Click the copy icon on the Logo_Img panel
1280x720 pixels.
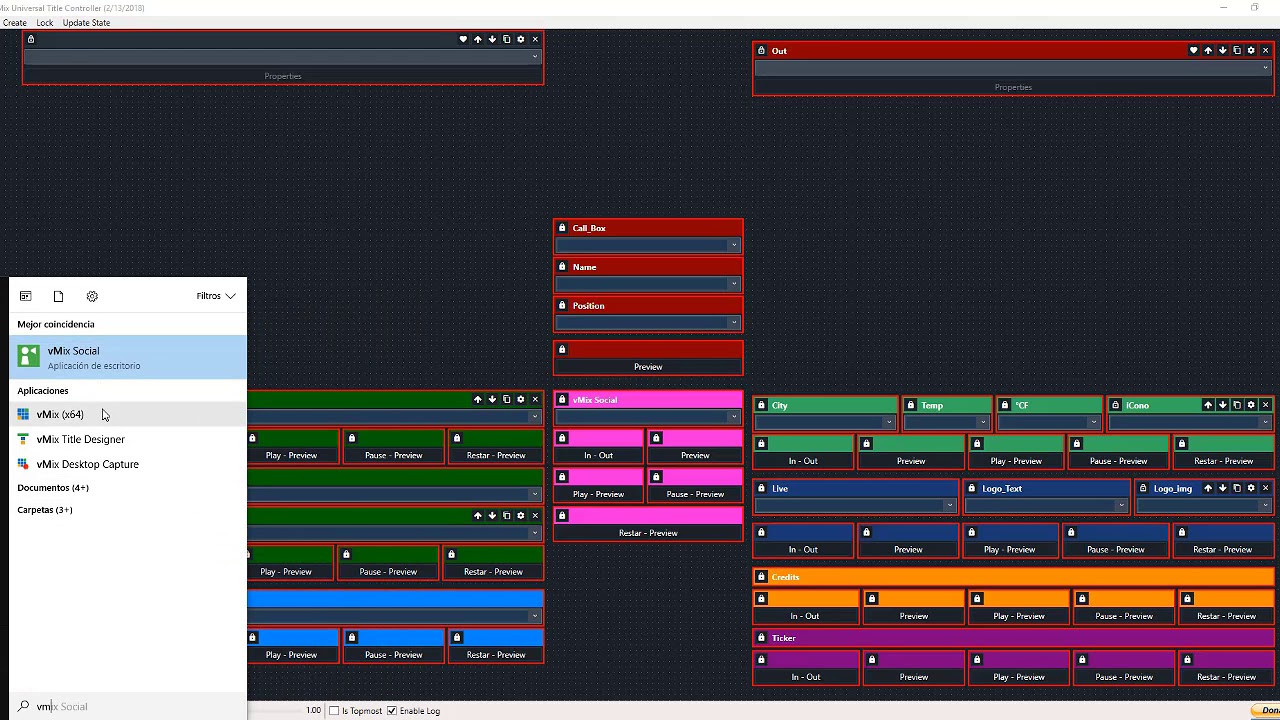1236,488
